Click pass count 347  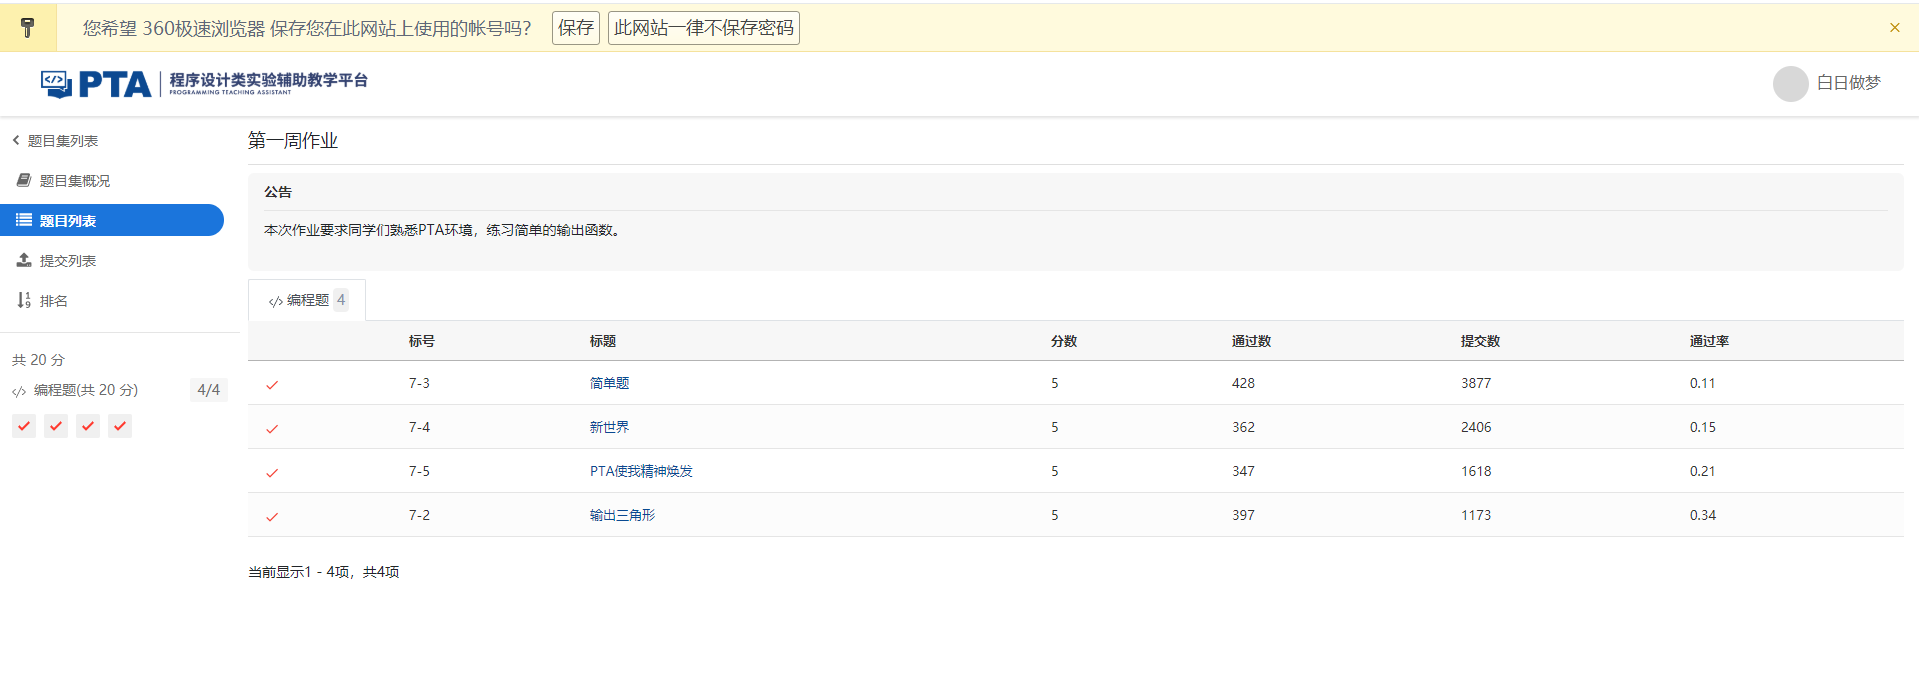coord(1243,471)
